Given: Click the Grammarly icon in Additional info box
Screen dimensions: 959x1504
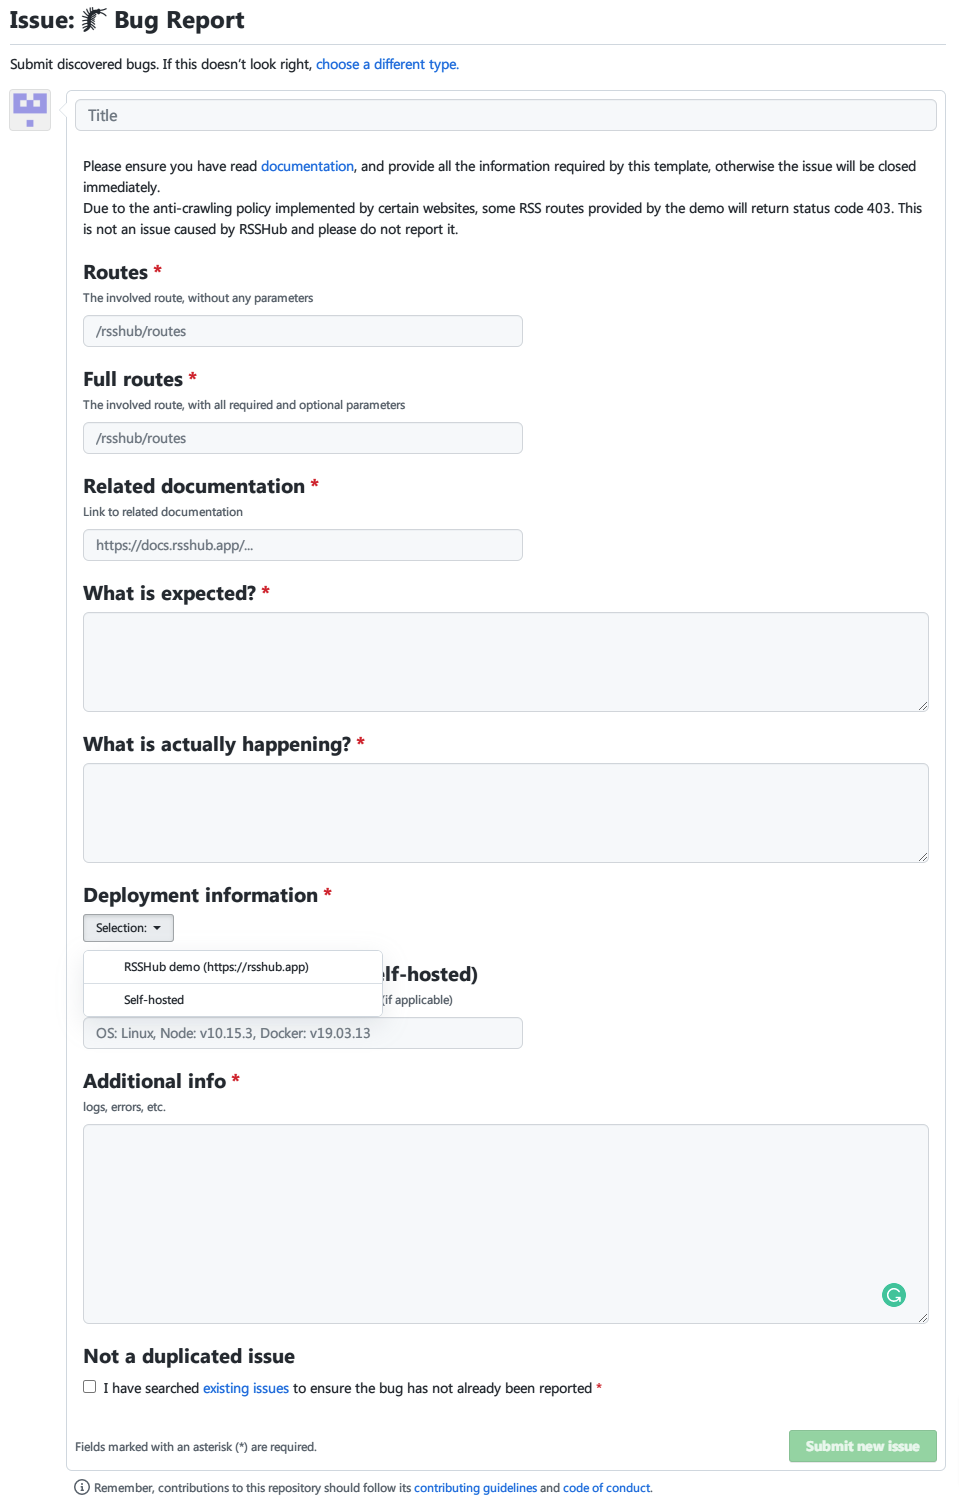Looking at the screenshot, I should [893, 1294].
